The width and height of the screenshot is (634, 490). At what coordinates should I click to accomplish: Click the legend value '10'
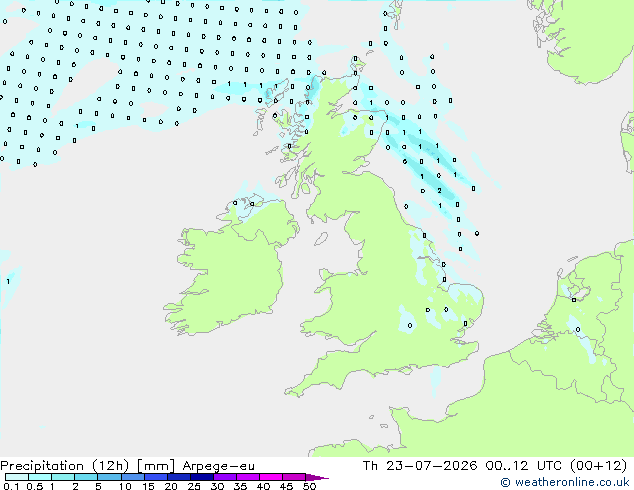125,486
